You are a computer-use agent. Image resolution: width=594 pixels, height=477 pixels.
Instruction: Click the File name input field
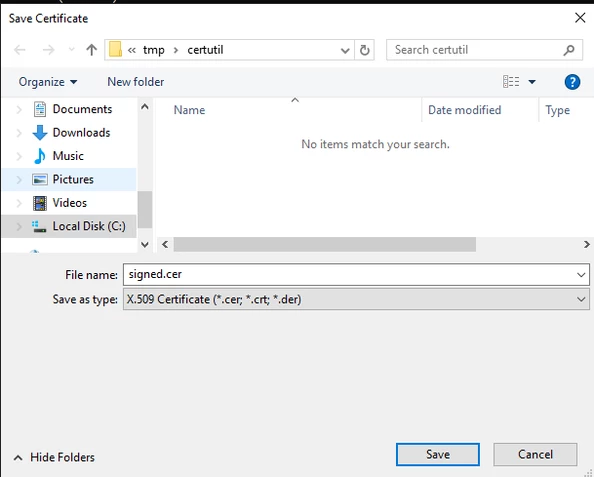[349, 275]
